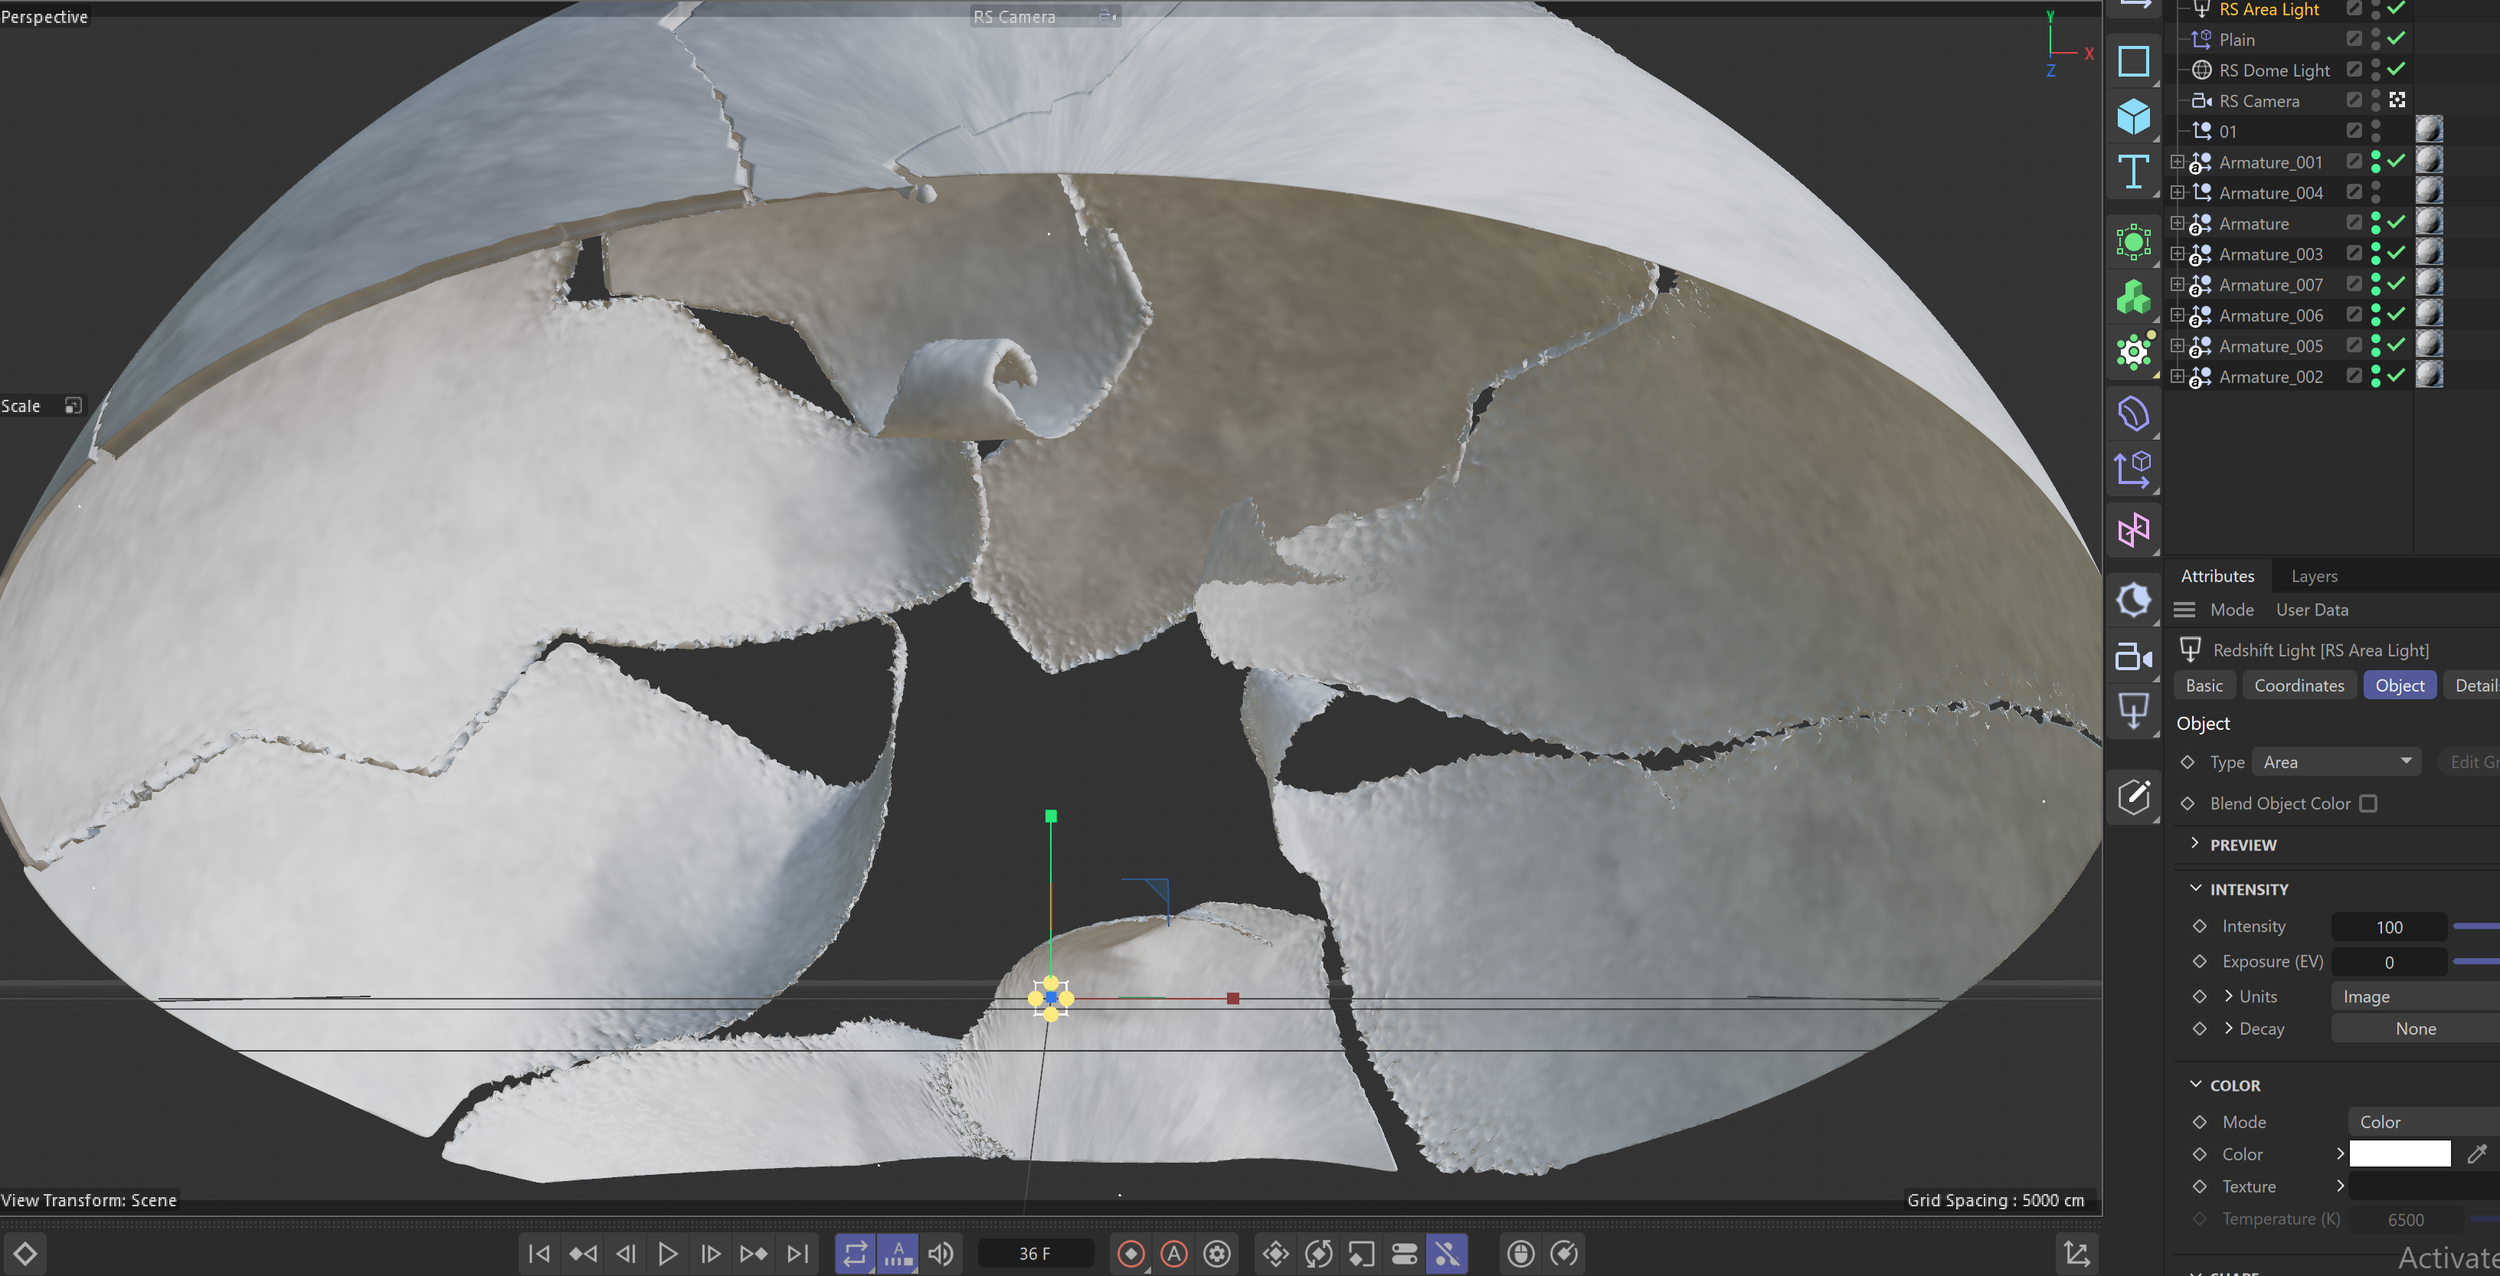Collapse the INTENSITY section
2500x1276 pixels.
[x=2195, y=888]
